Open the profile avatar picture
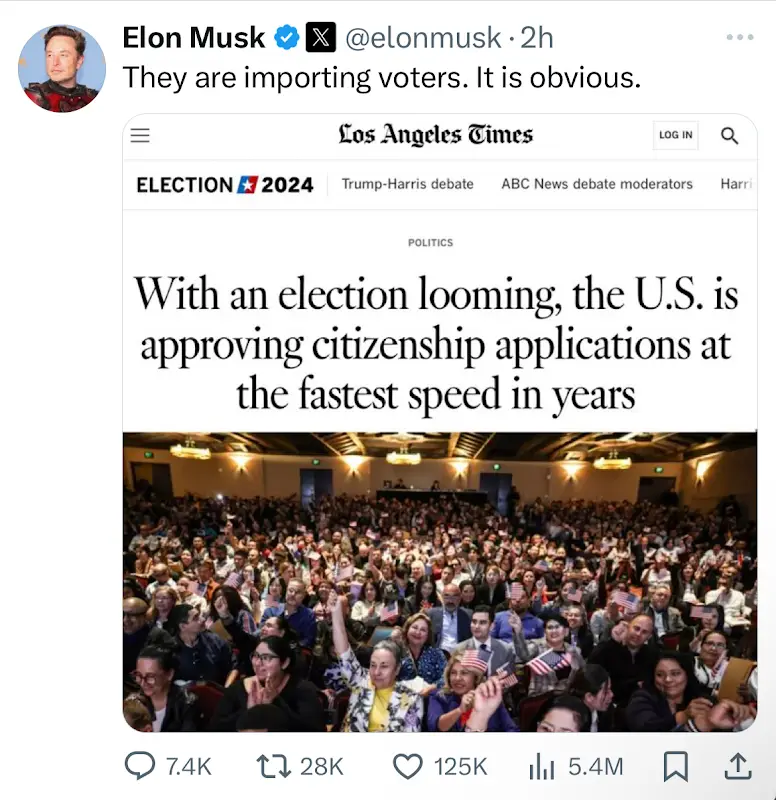The width and height of the screenshot is (776, 800). pyautogui.click(x=61, y=68)
